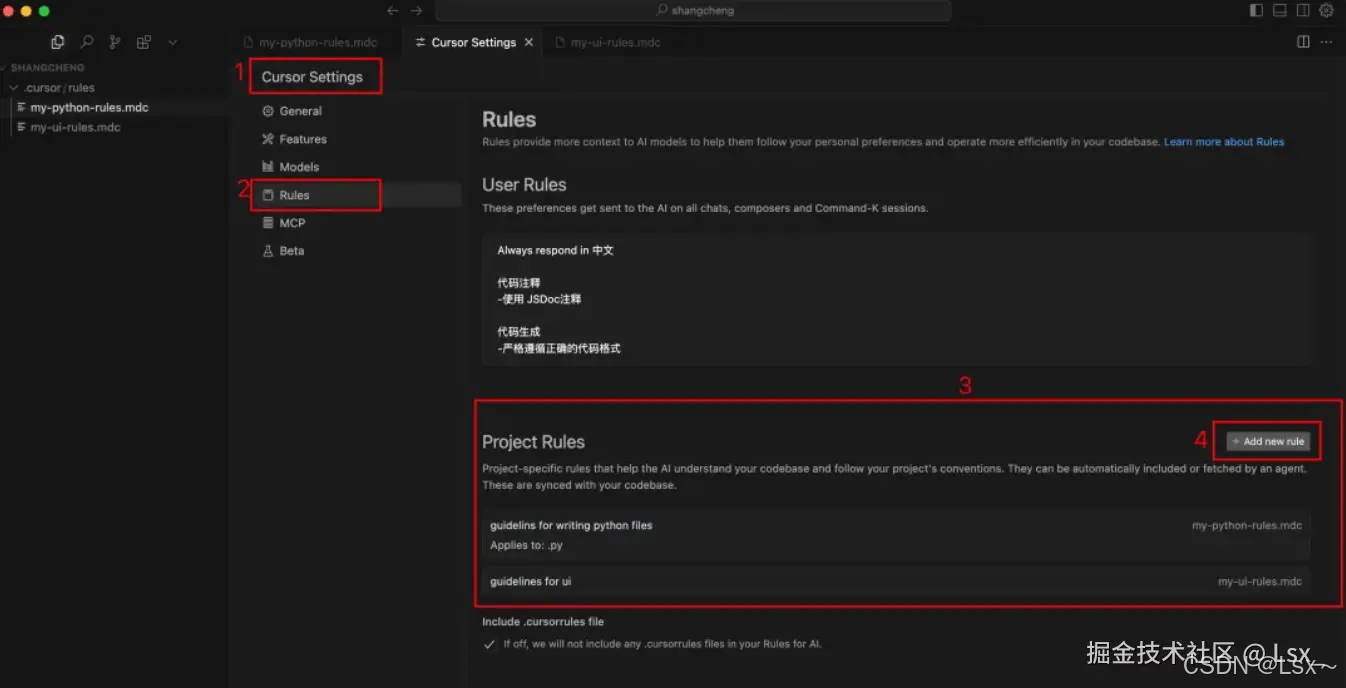Go forward with the right arrow

(417, 11)
